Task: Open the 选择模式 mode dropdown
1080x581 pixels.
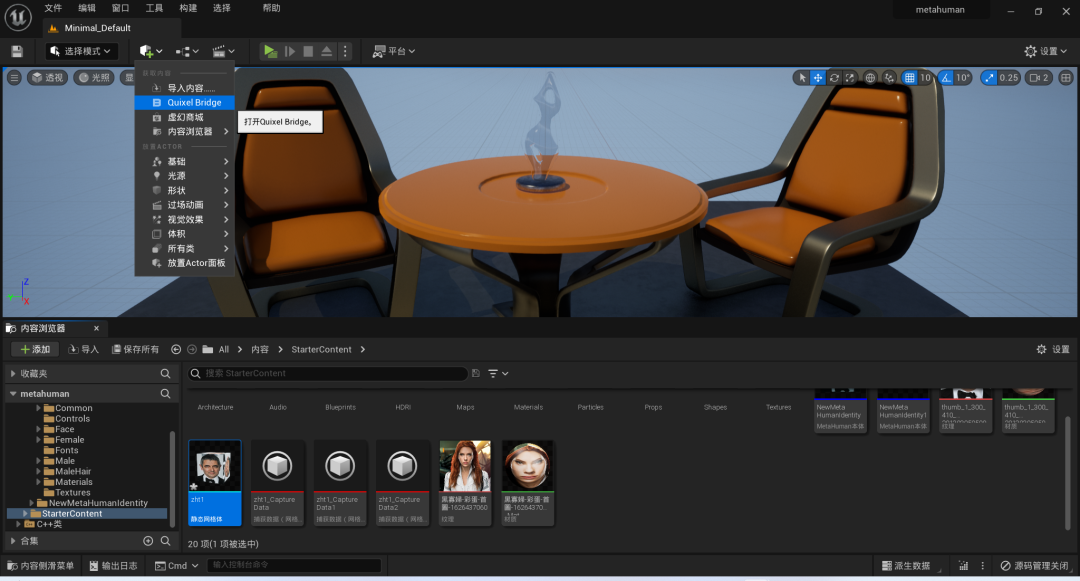Action: (x=81, y=51)
